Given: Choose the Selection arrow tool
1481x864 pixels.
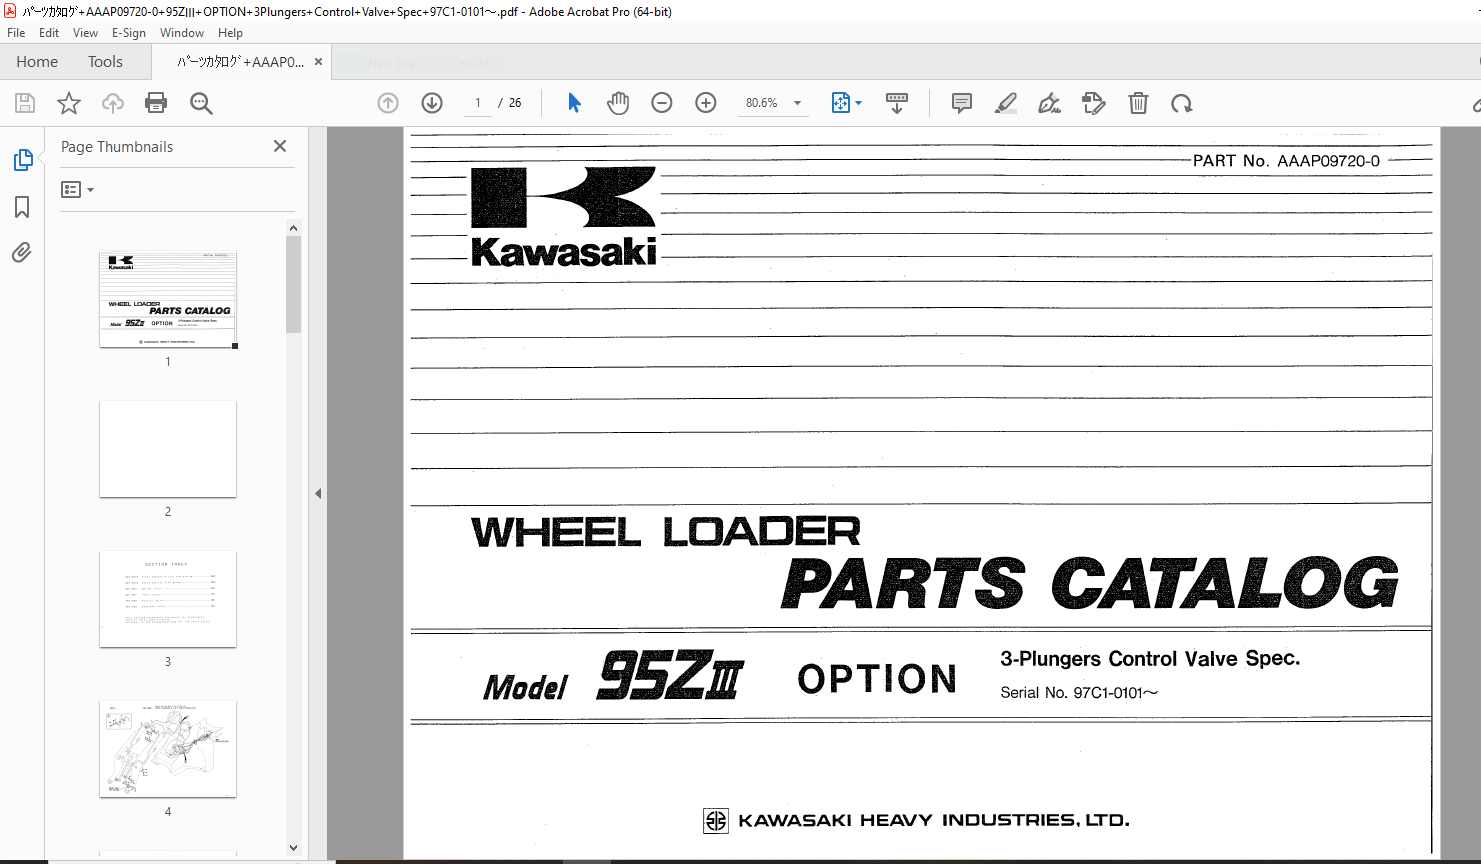Looking at the screenshot, I should click(574, 103).
